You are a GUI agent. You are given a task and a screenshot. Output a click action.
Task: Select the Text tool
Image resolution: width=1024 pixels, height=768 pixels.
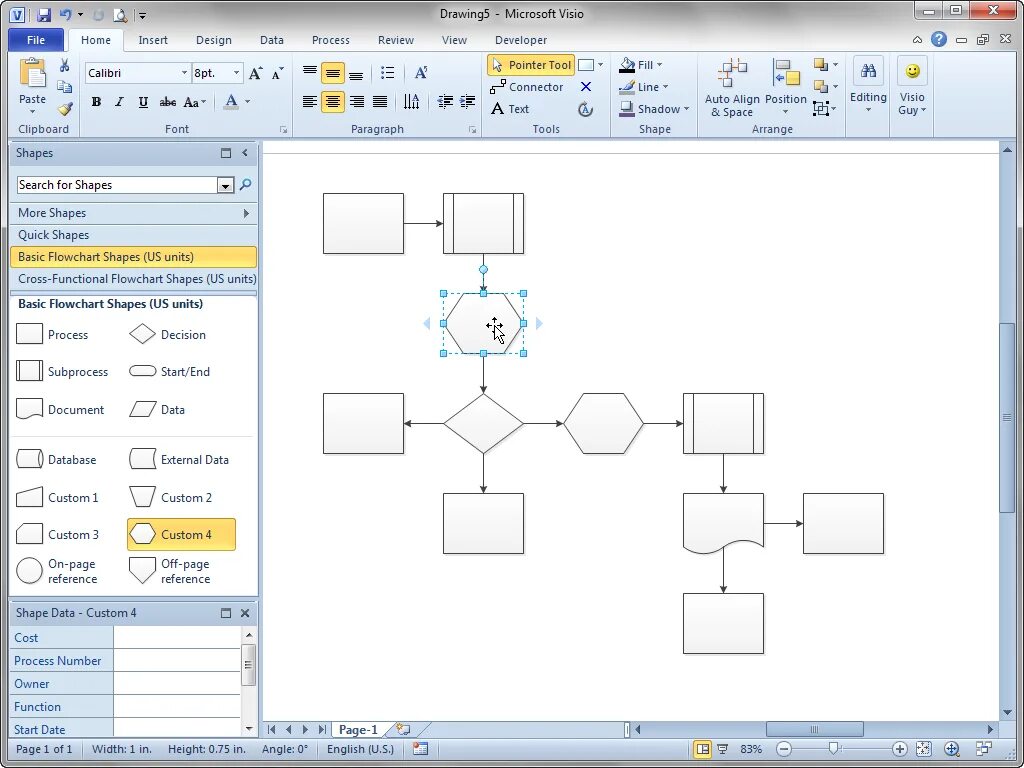point(510,108)
